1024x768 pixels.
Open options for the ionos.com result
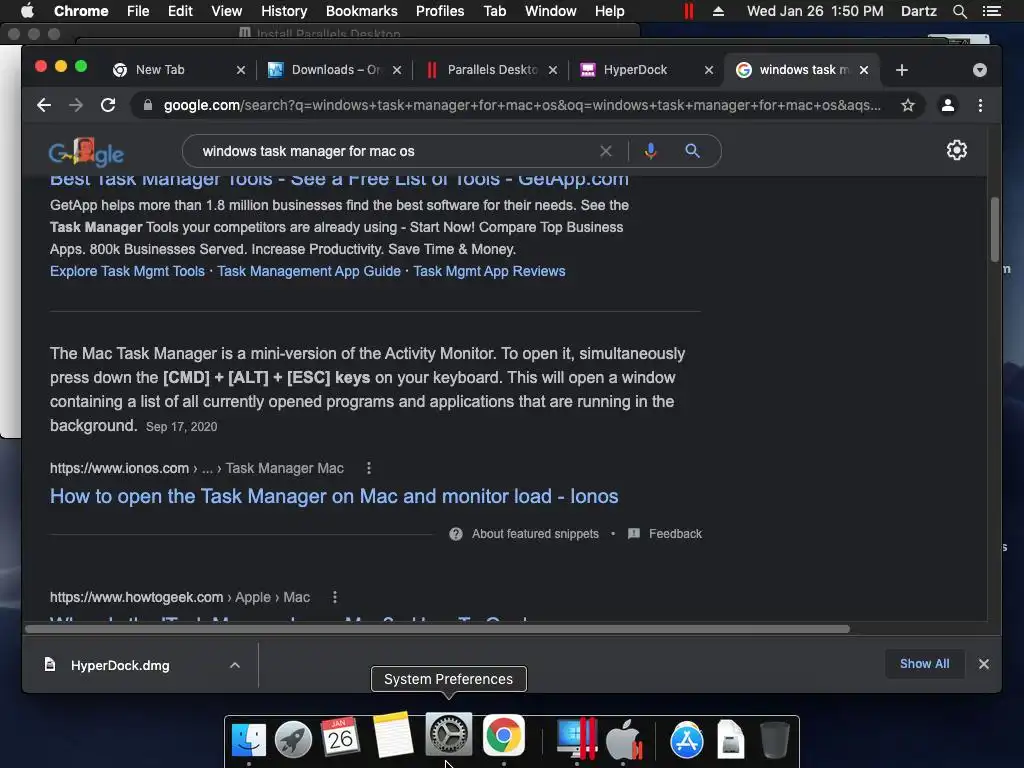369,468
